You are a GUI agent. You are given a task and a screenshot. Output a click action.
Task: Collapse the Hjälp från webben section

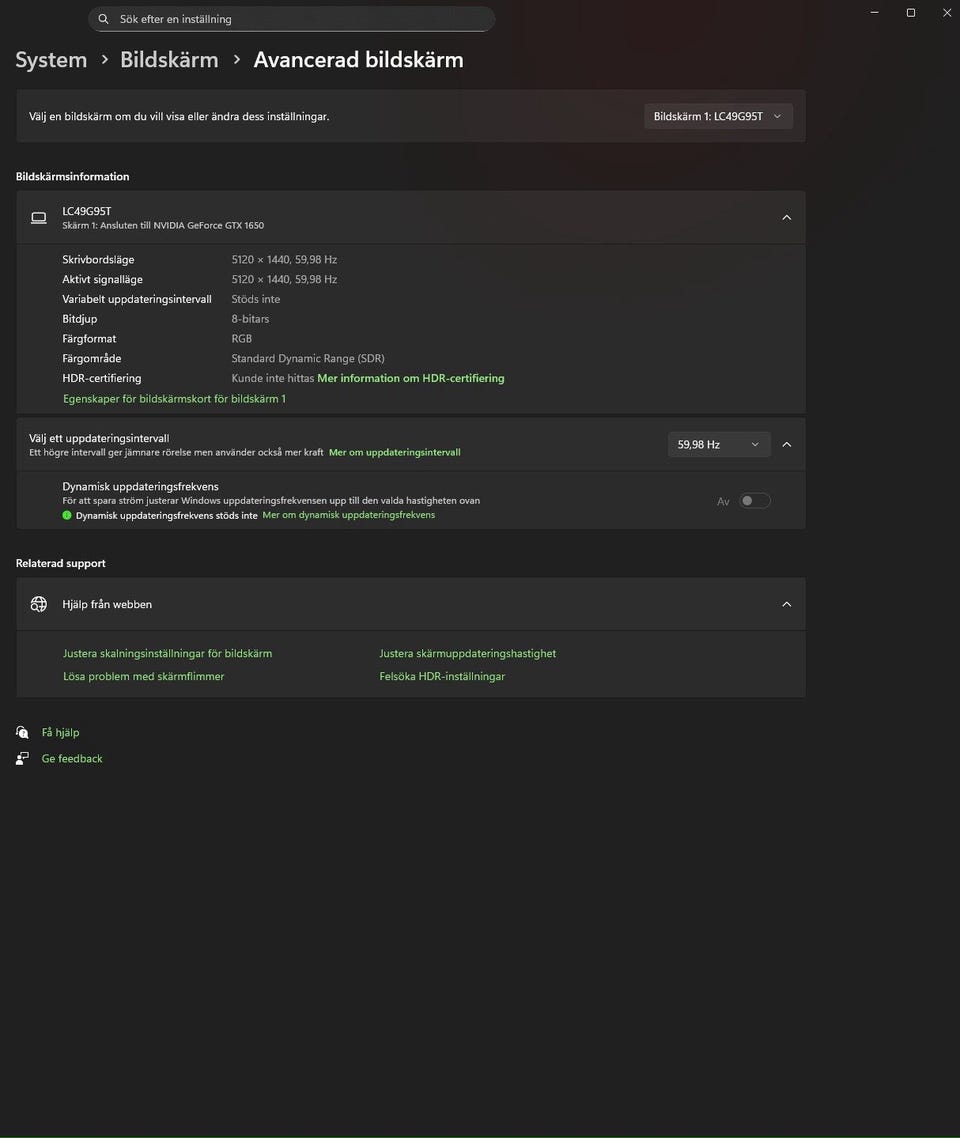[x=786, y=604]
